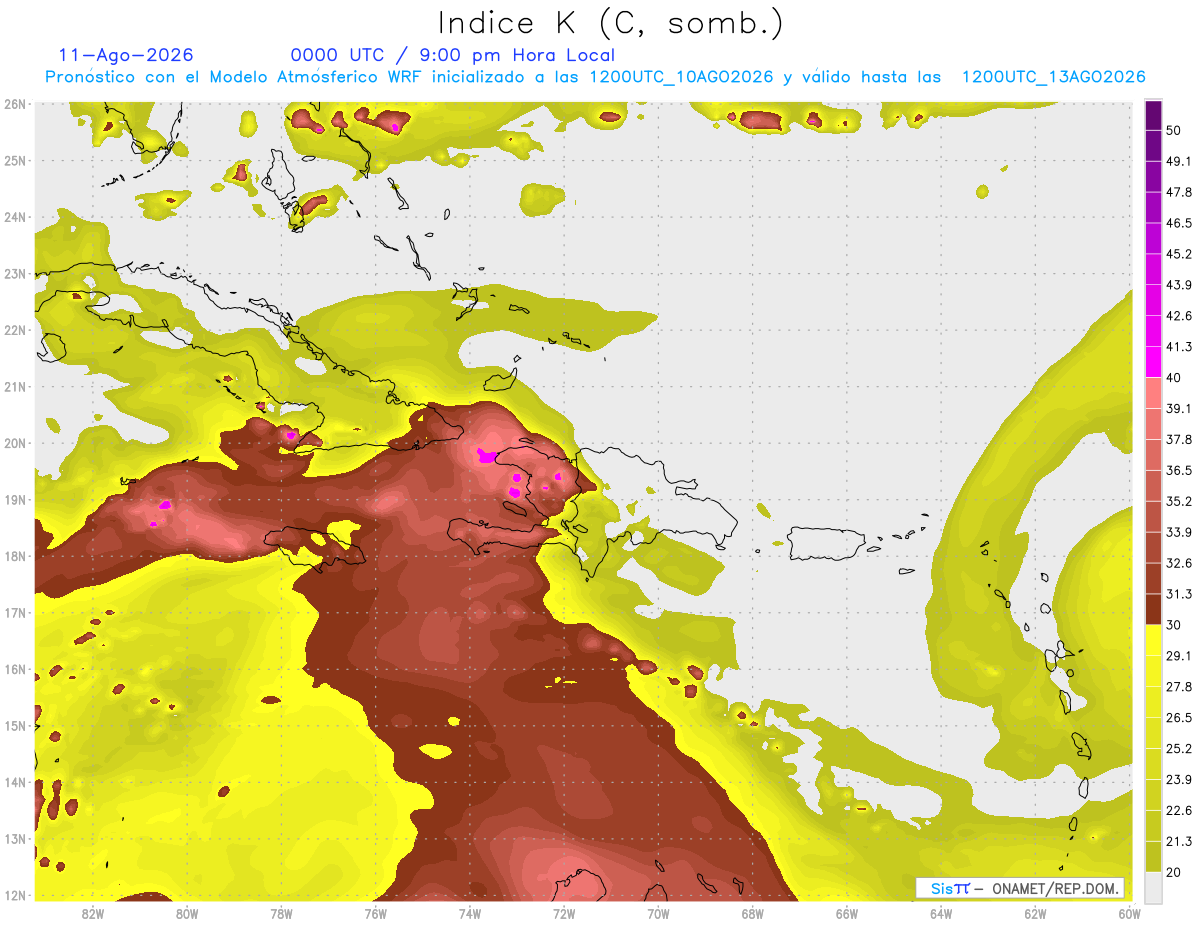Click the colorbar value label 37.8

coord(1178,439)
